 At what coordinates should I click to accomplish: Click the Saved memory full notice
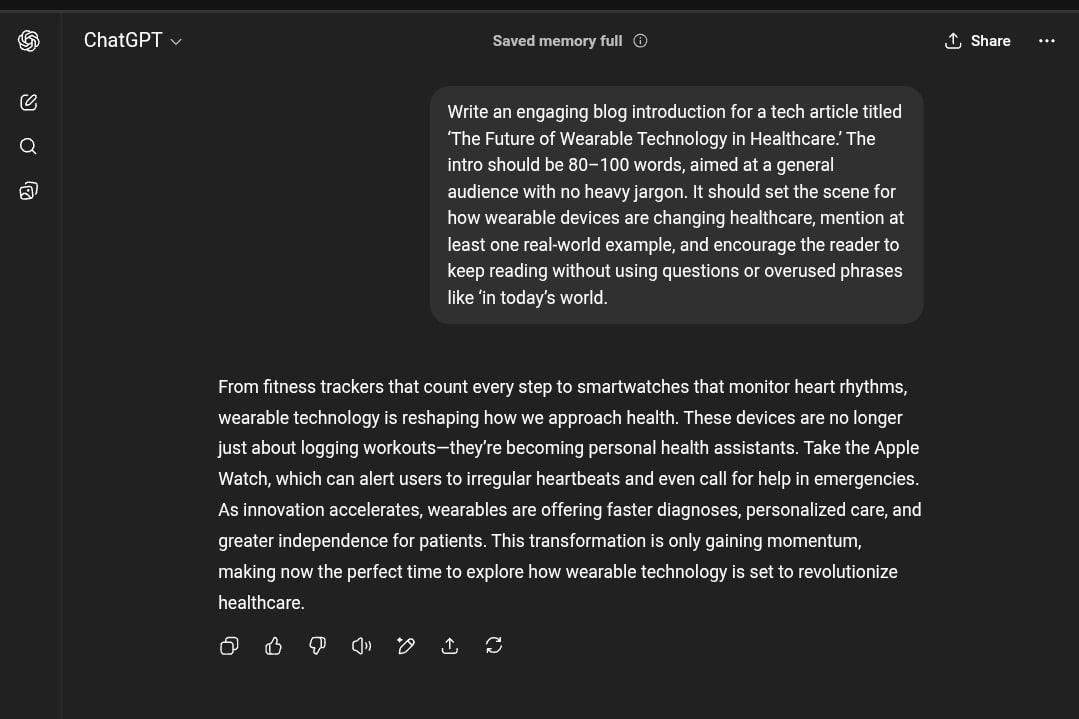(557, 41)
